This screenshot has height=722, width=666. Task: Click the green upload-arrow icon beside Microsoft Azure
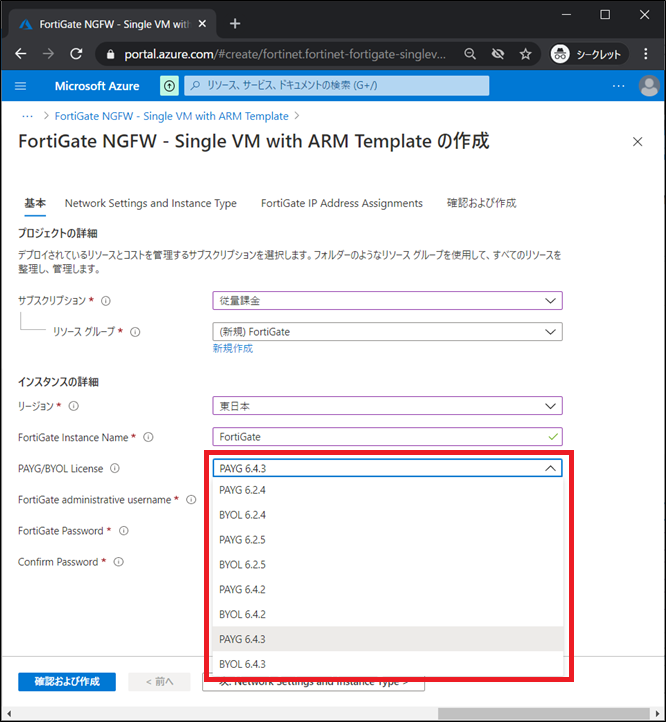169,86
